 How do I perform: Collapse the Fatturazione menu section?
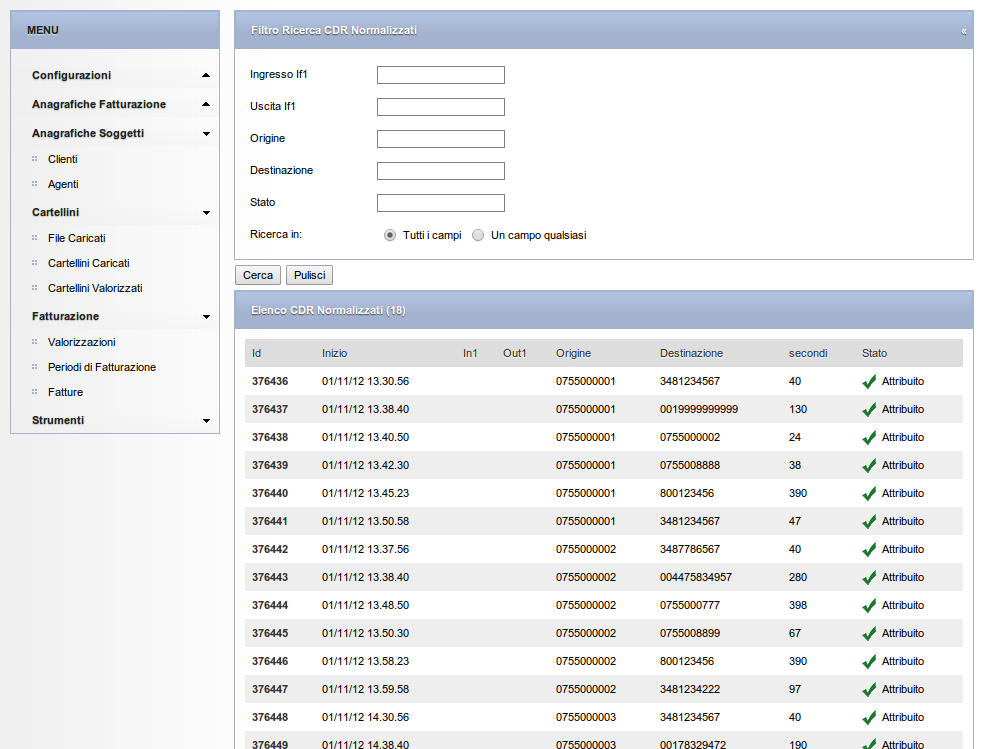[x=206, y=317]
